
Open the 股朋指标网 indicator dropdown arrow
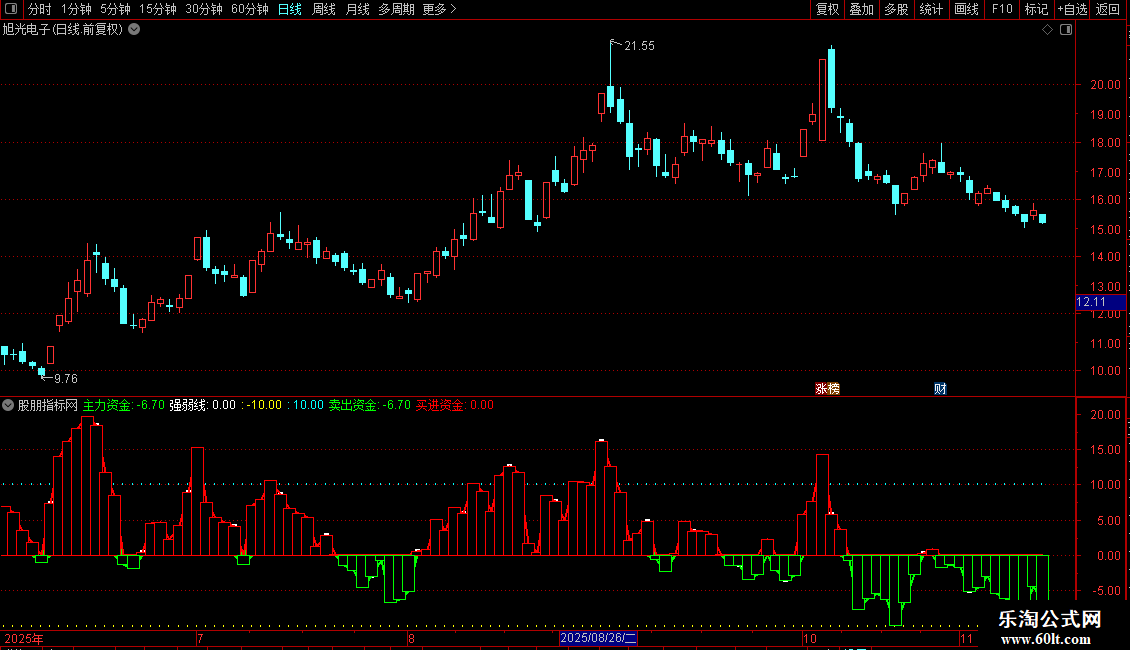pos(8,405)
